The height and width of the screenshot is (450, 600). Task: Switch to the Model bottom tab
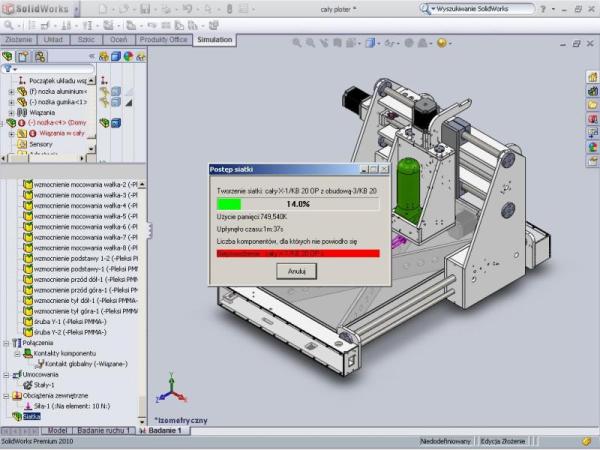pos(57,430)
